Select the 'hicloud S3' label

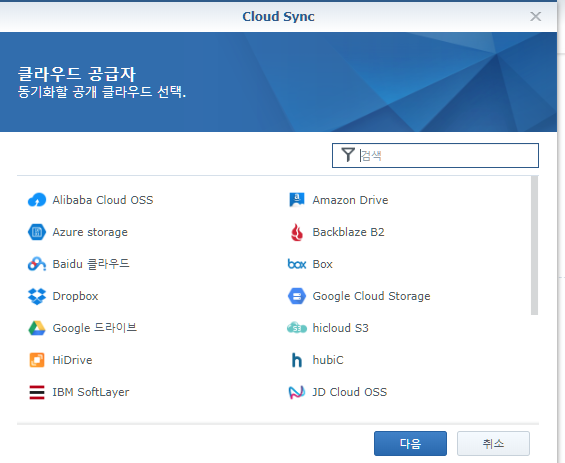(x=341, y=328)
